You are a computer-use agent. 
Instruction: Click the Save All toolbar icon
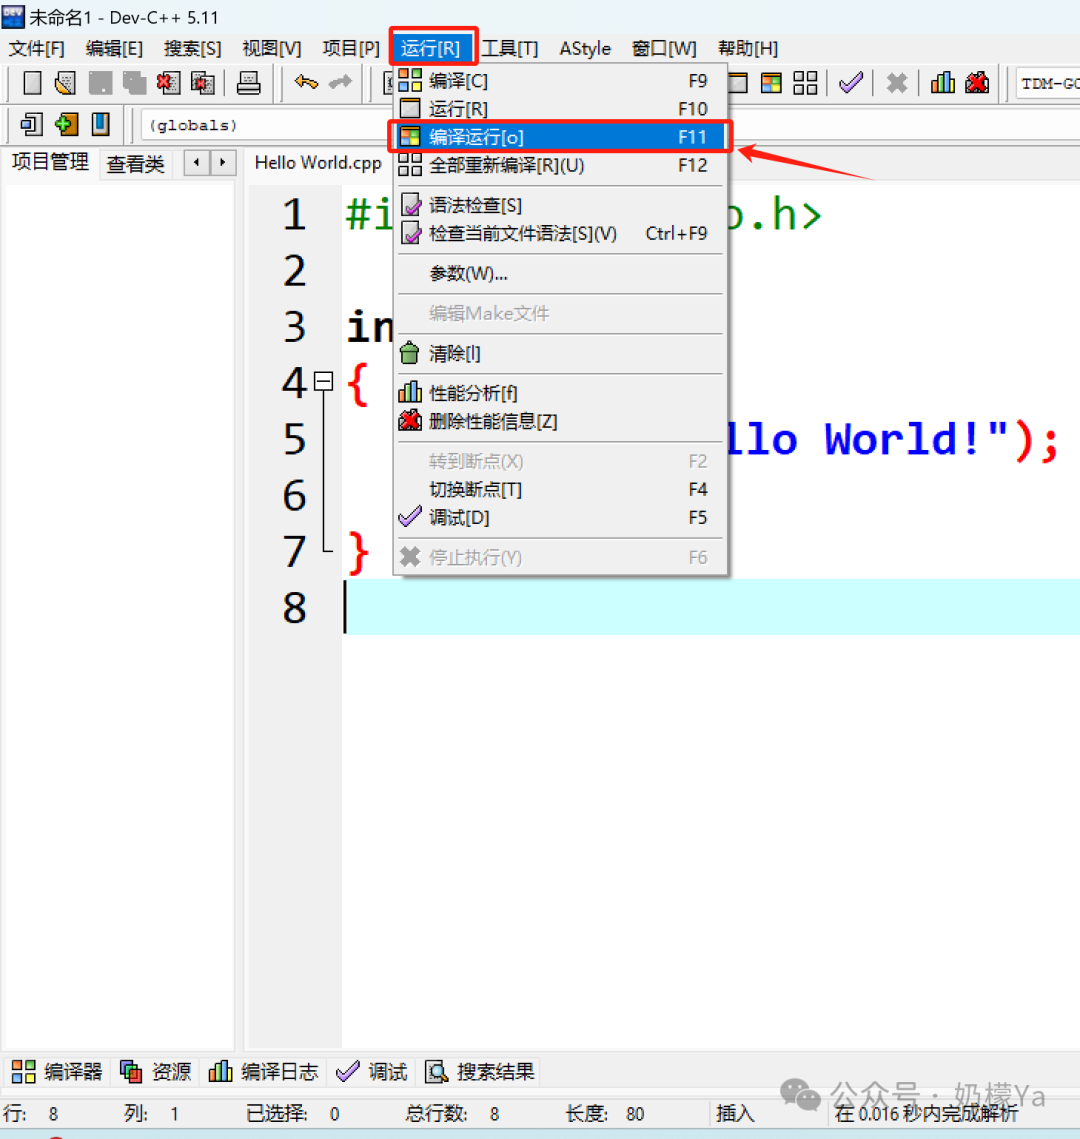(x=134, y=83)
